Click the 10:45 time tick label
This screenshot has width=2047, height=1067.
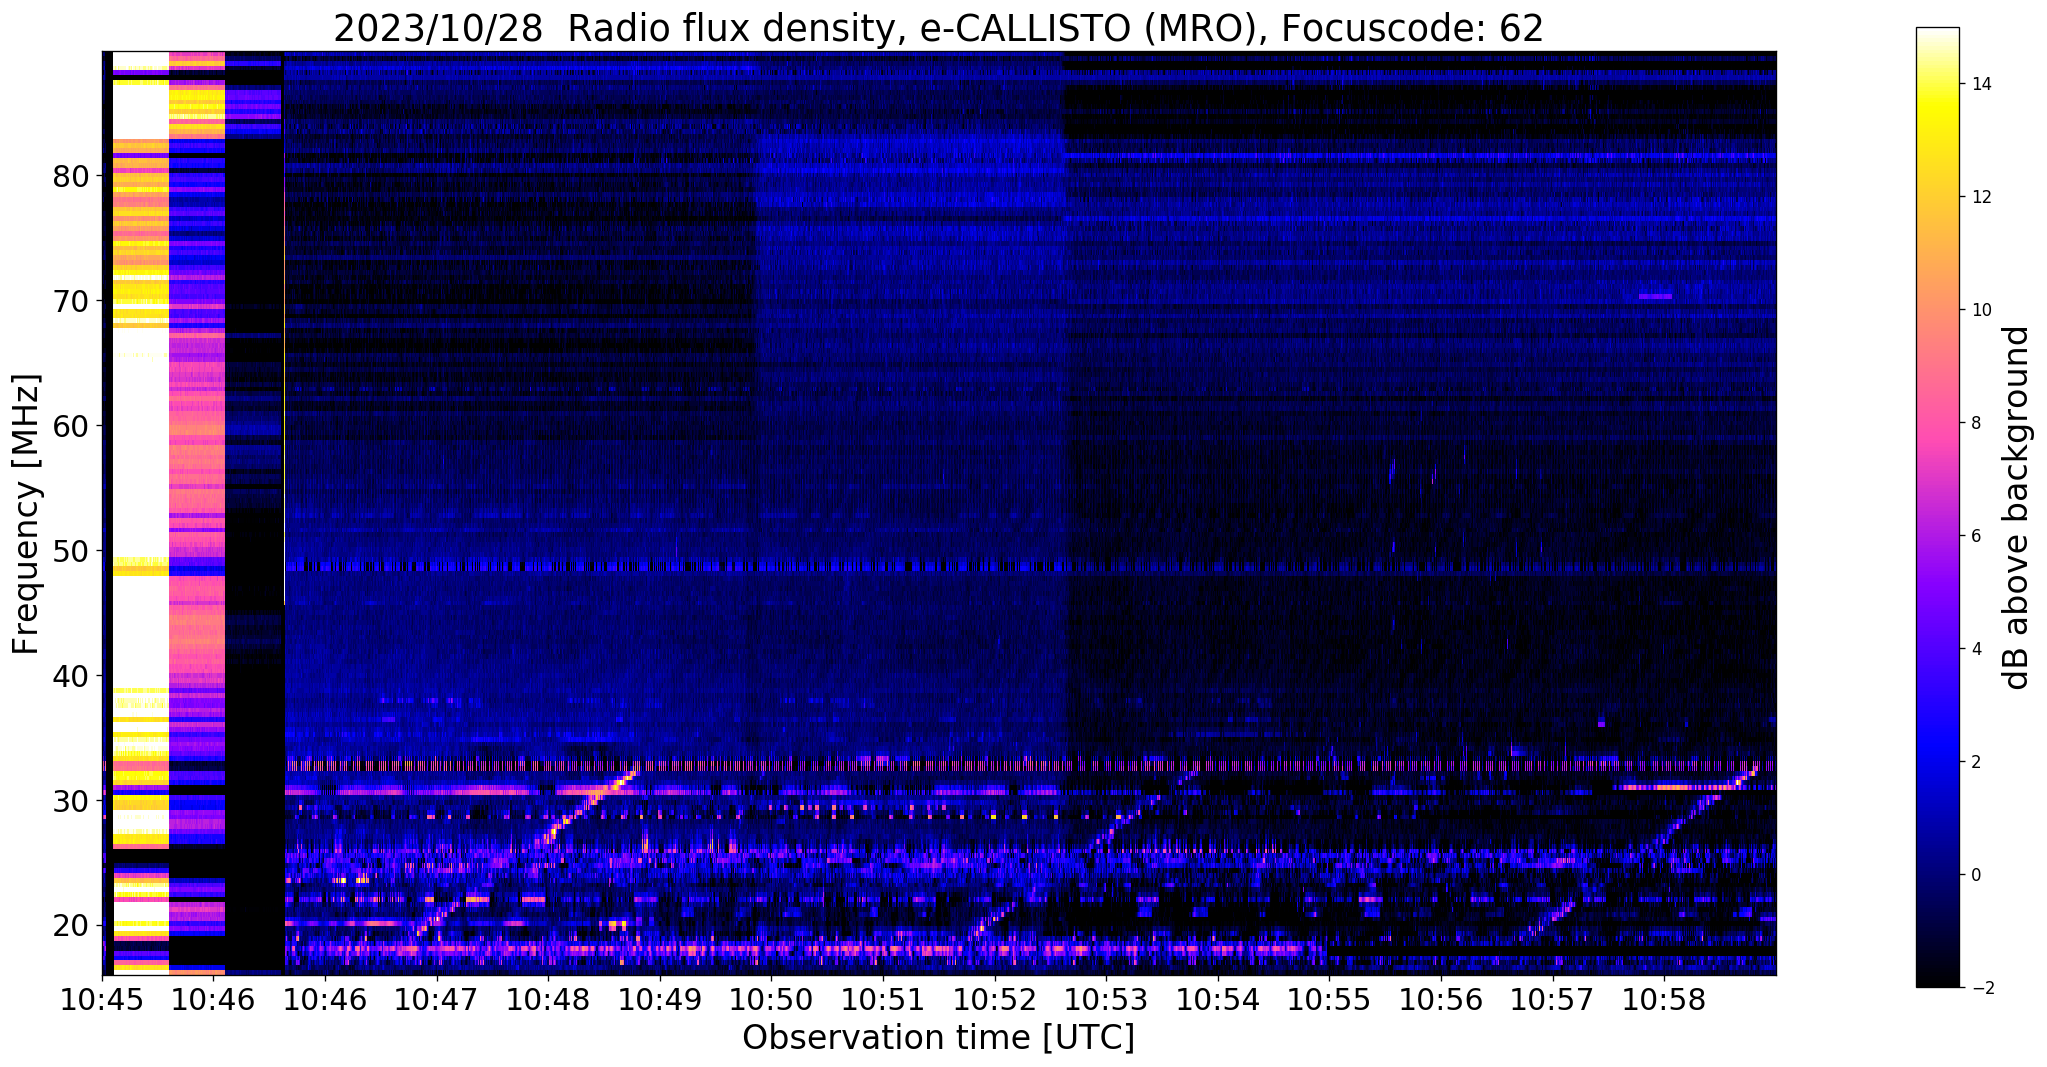[x=102, y=1000]
